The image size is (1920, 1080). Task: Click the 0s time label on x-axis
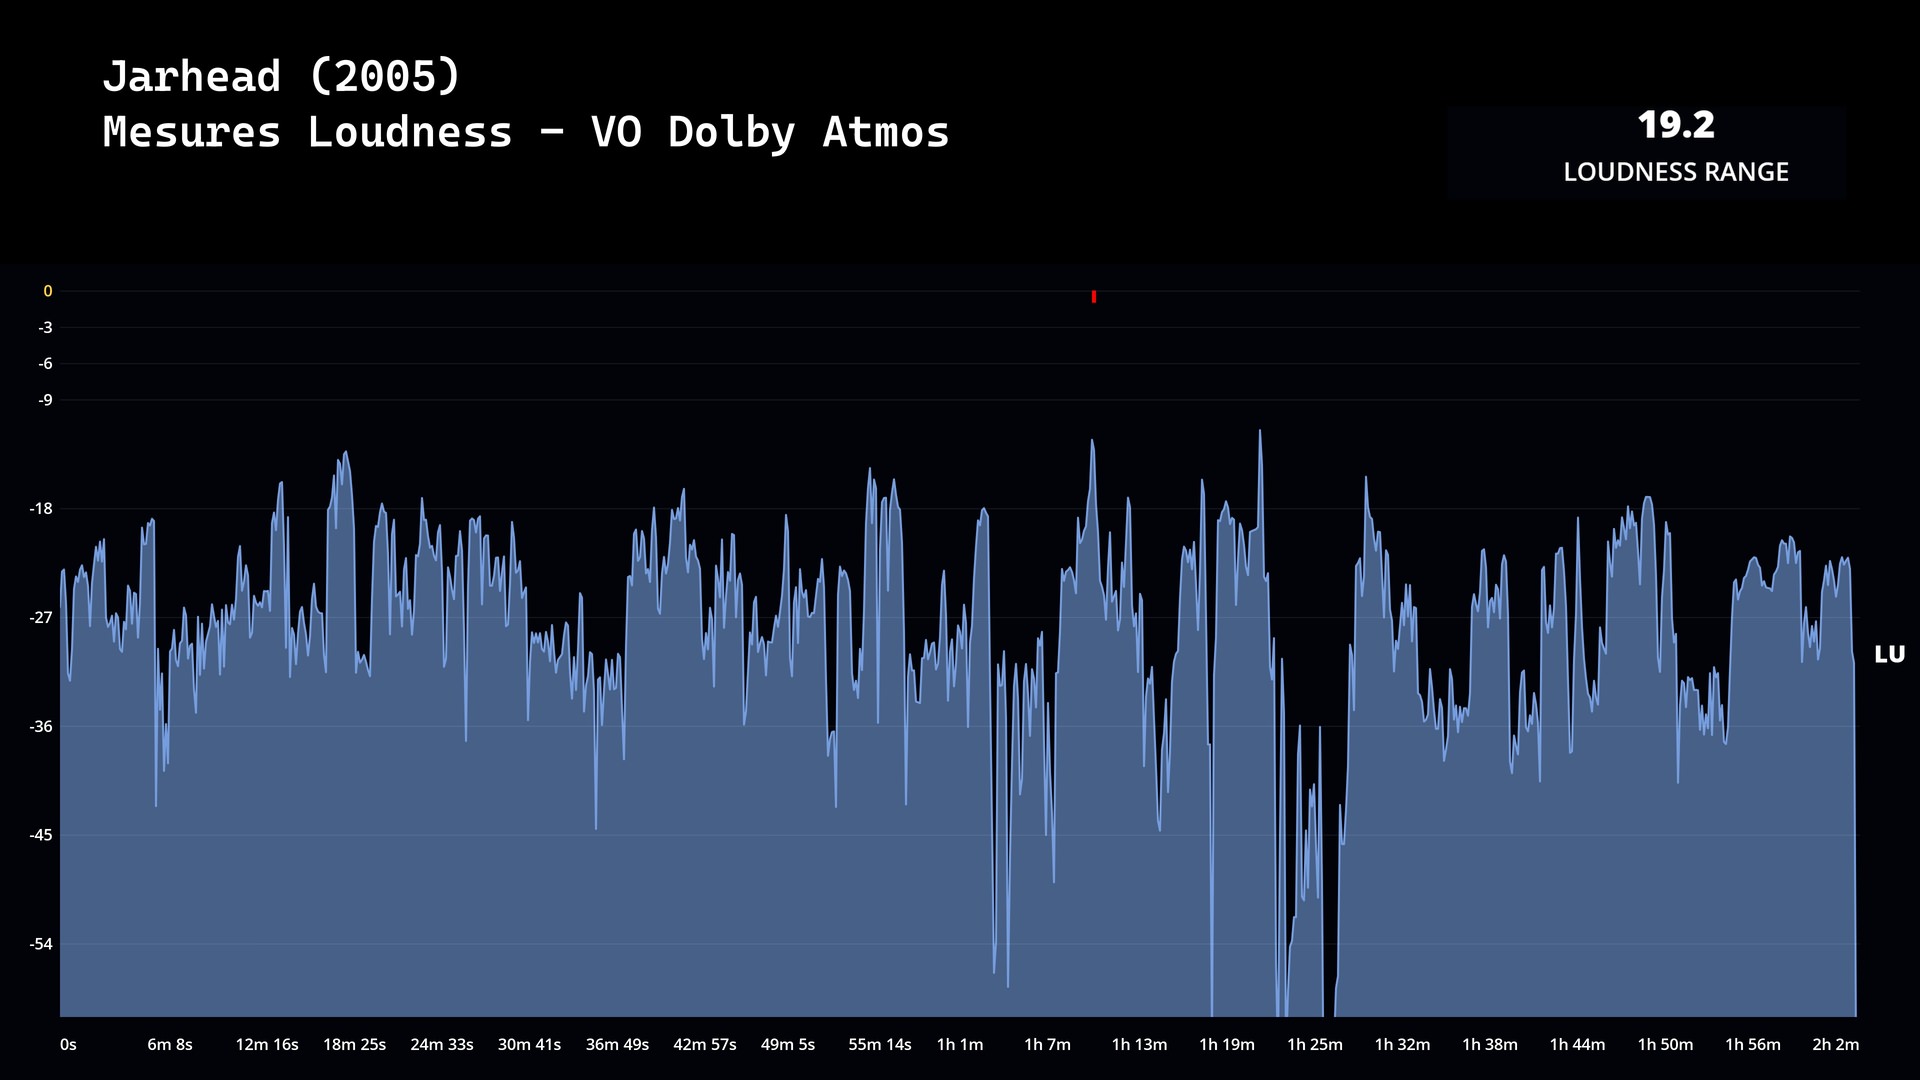pos(68,1044)
